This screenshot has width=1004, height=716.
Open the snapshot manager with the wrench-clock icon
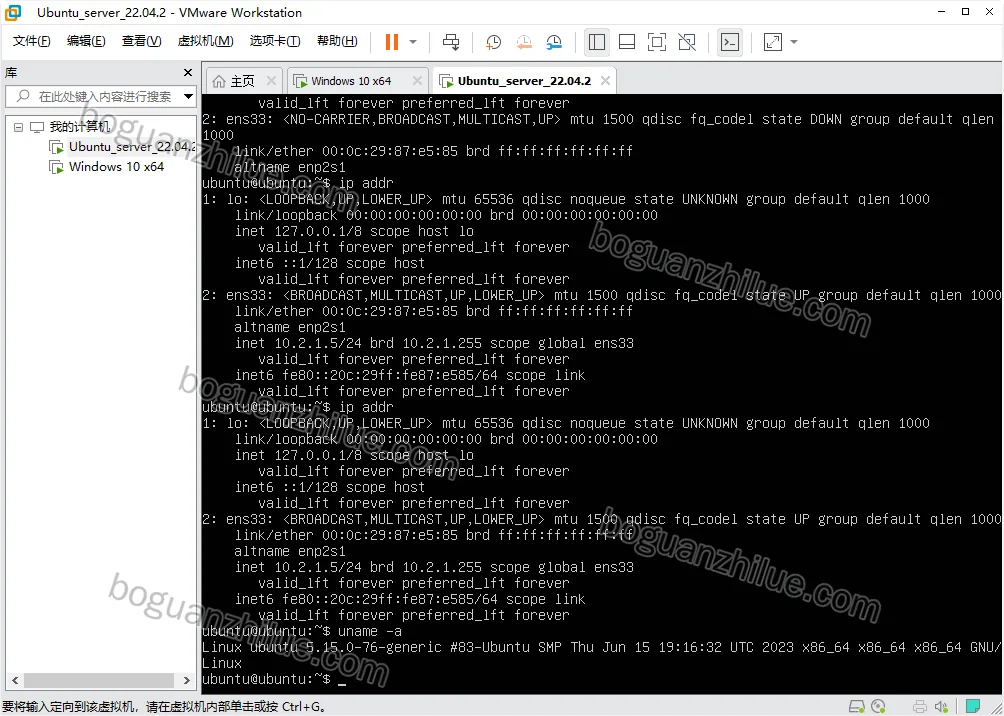tap(555, 42)
